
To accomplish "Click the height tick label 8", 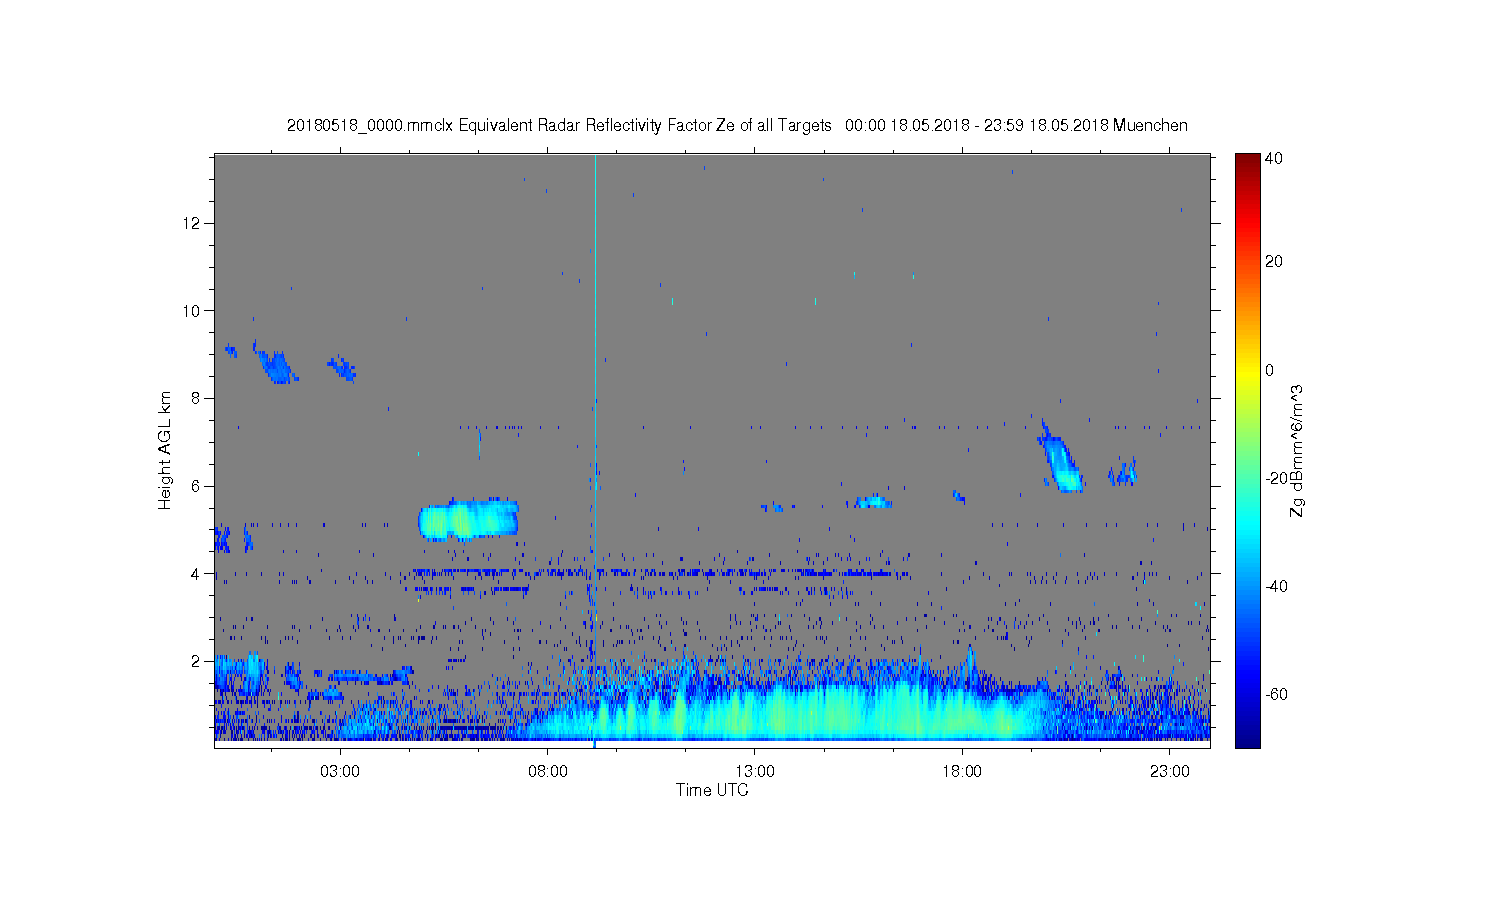I will 196,398.
